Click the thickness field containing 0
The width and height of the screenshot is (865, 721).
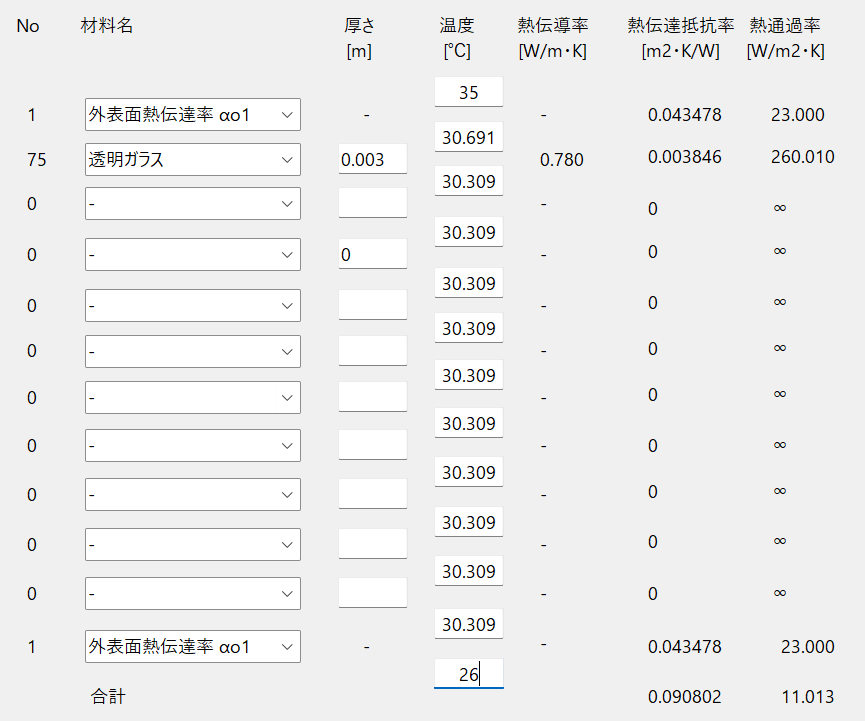coord(373,254)
